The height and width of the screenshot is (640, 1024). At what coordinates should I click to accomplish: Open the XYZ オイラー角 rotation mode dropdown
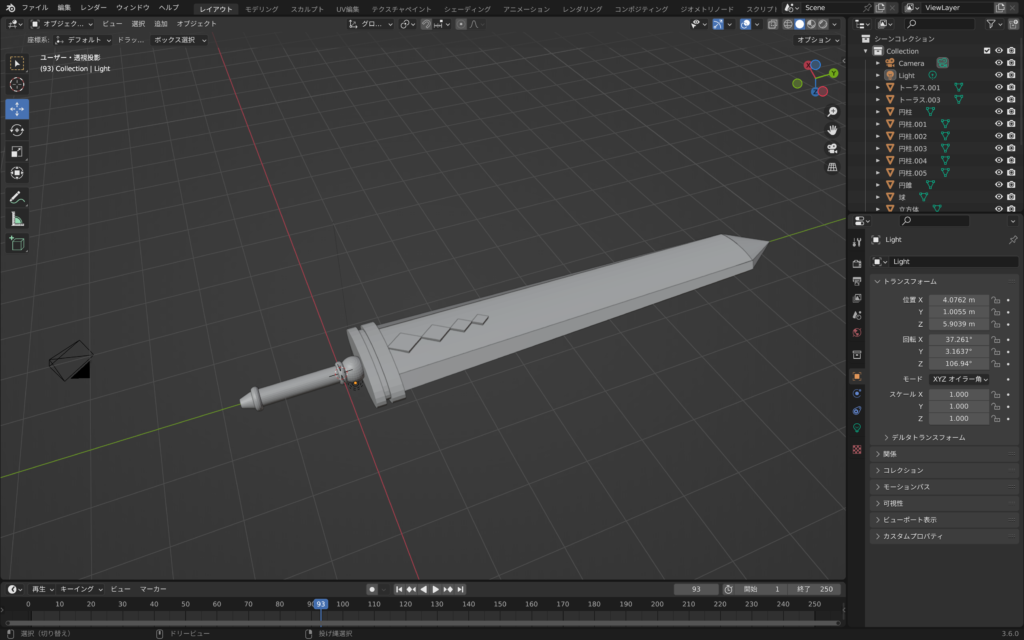click(x=959, y=379)
